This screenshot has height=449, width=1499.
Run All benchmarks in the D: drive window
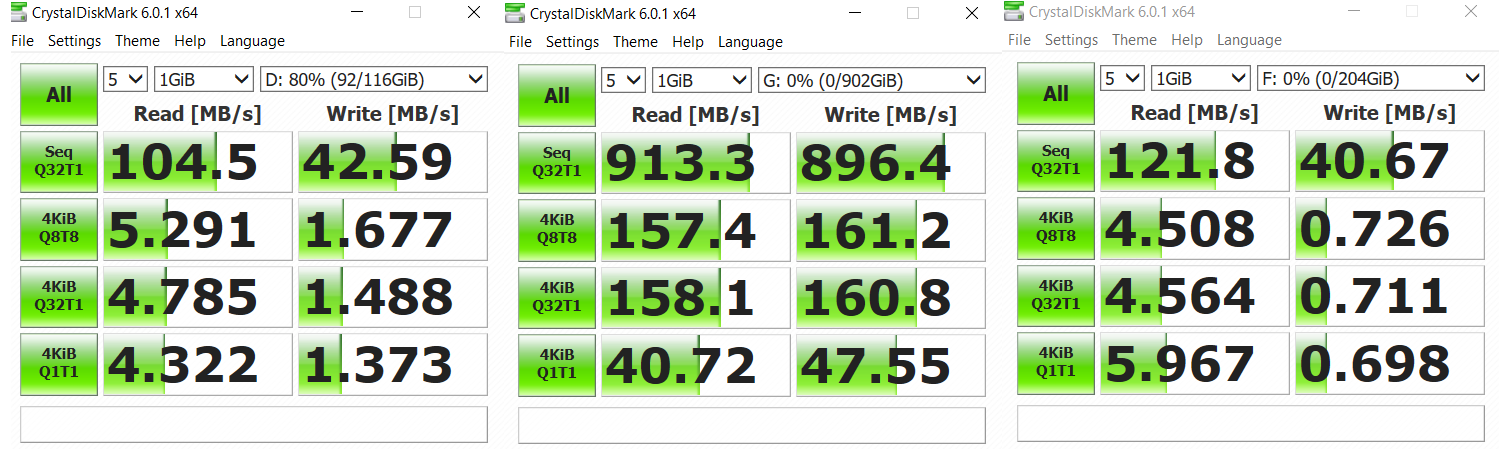59,95
